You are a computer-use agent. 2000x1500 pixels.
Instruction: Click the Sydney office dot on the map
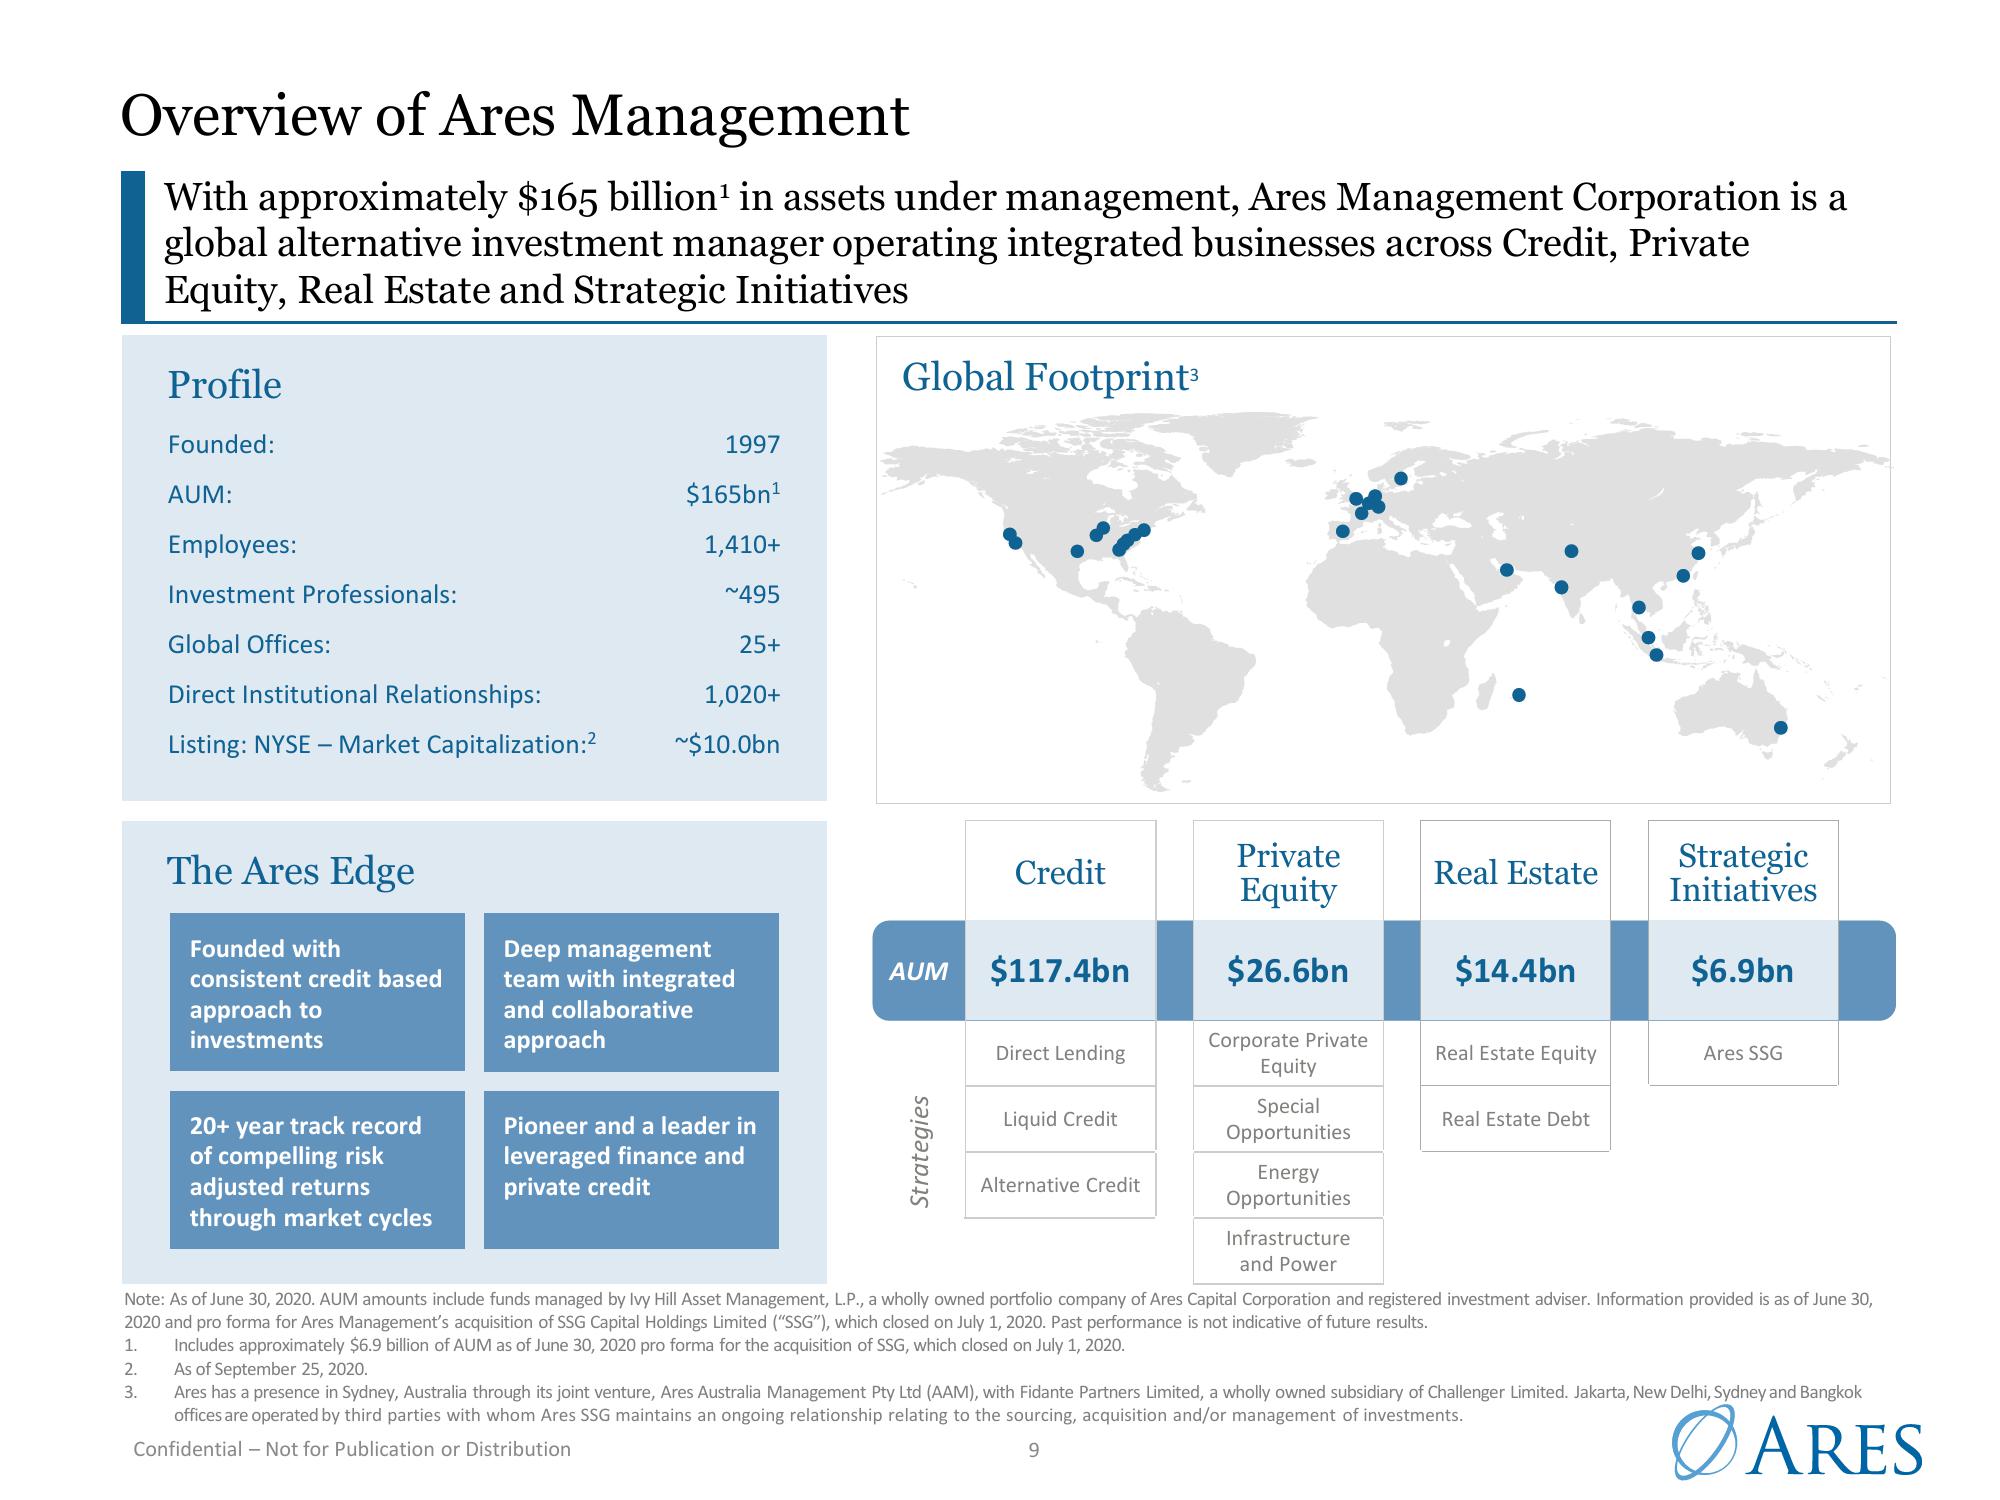pyautogui.click(x=1780, y=727)
